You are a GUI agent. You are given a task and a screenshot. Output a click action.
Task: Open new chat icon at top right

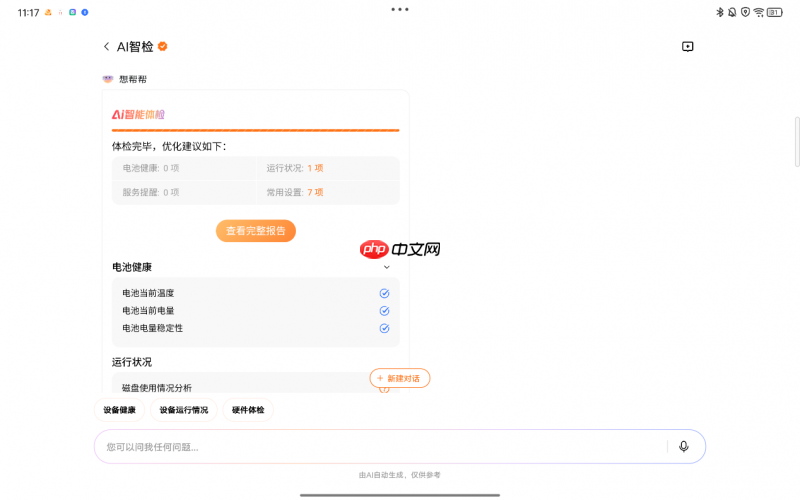coord(687,47)
